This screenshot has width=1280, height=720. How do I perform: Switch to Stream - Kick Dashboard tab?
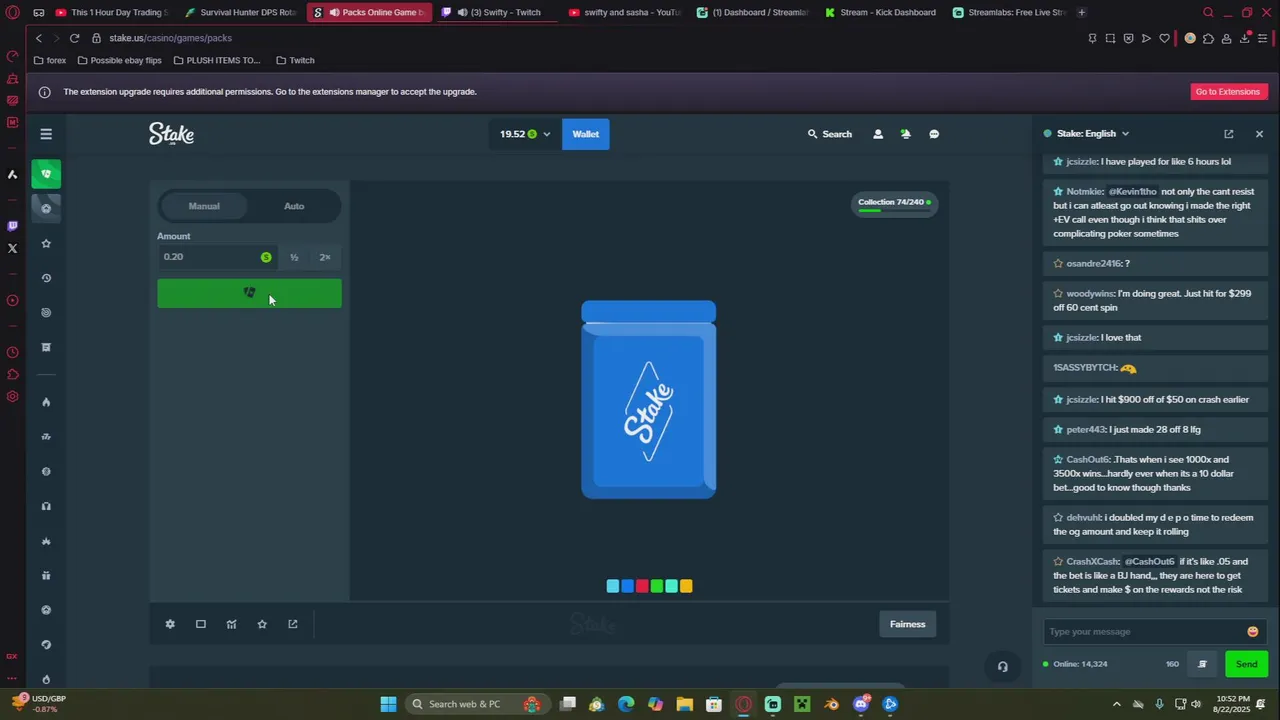point(880,13)
